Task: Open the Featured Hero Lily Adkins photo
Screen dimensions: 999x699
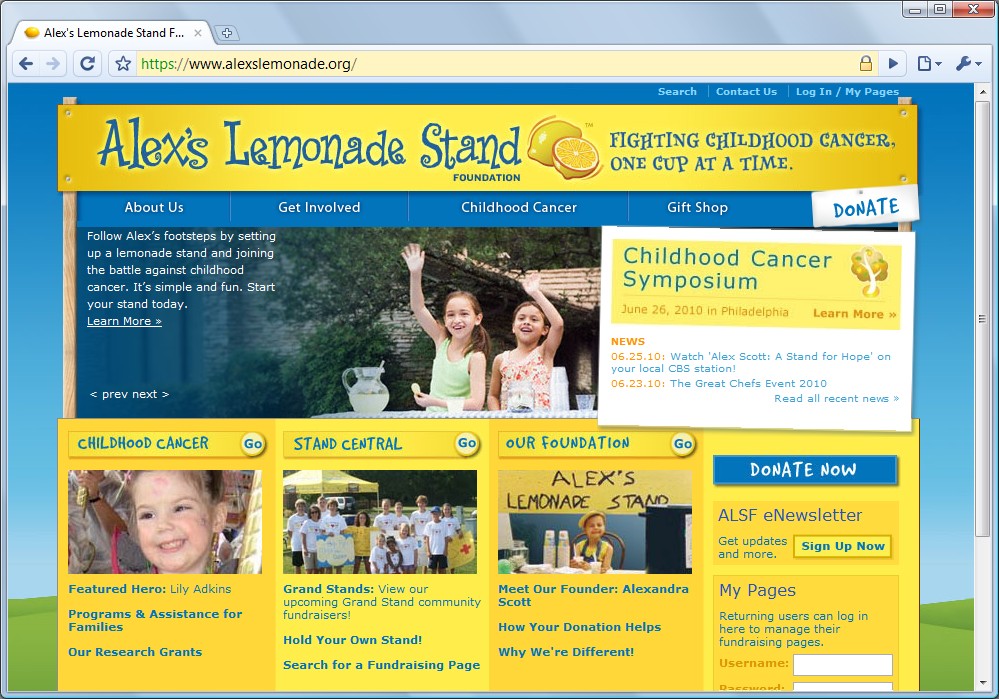Action: click(x=165, y=522)
